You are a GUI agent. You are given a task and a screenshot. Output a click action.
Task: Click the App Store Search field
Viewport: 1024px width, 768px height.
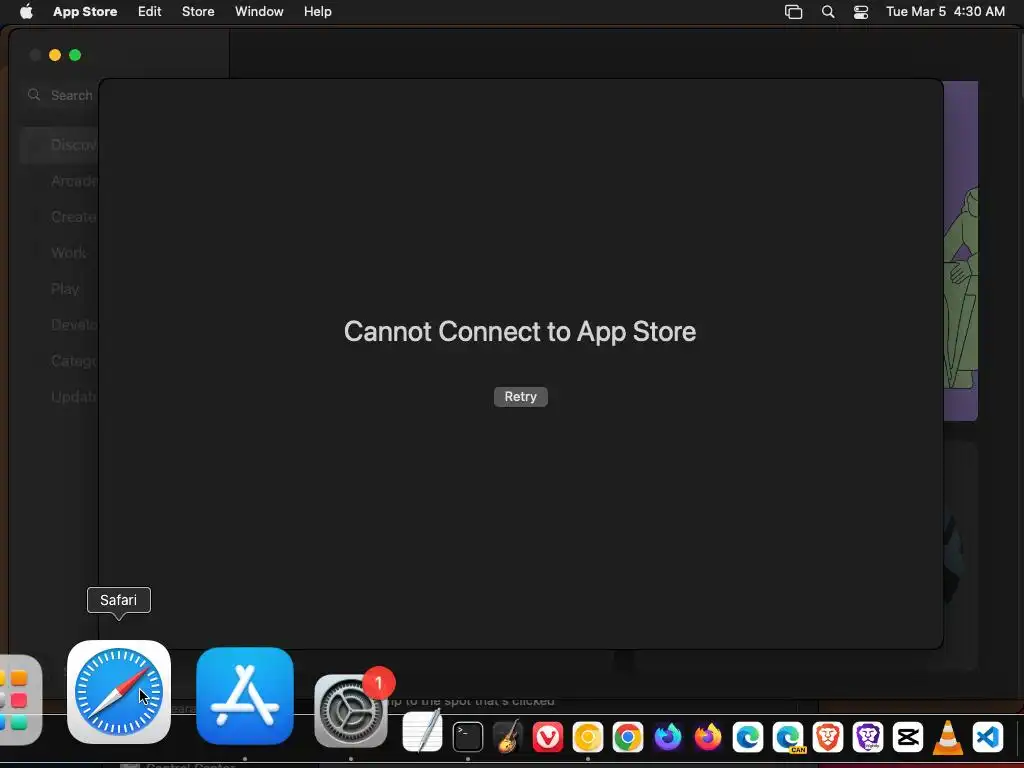(62, 95)
